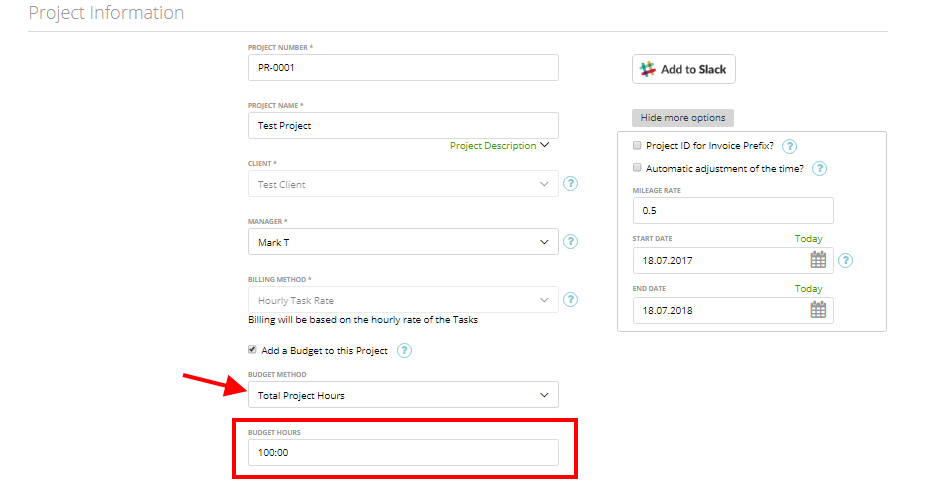Click Hide more options button

pos(683,118)
